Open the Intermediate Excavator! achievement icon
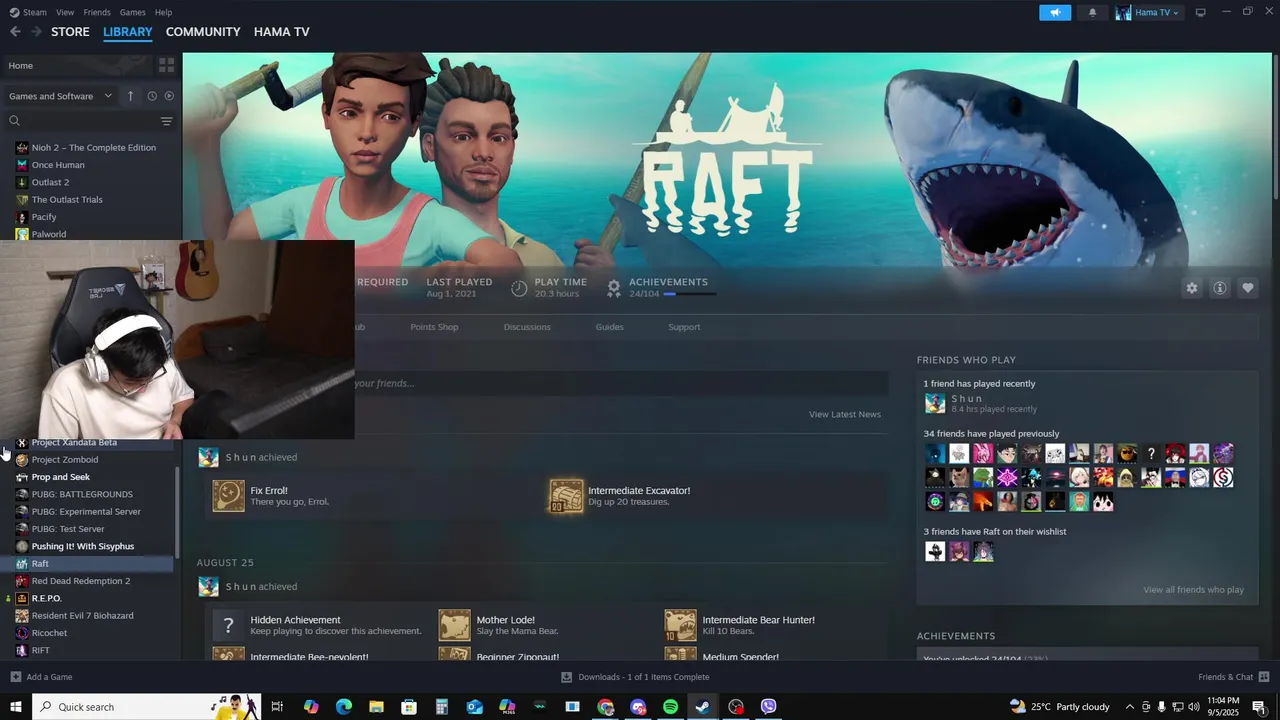The image size is (1280, 720). point(566,495)
